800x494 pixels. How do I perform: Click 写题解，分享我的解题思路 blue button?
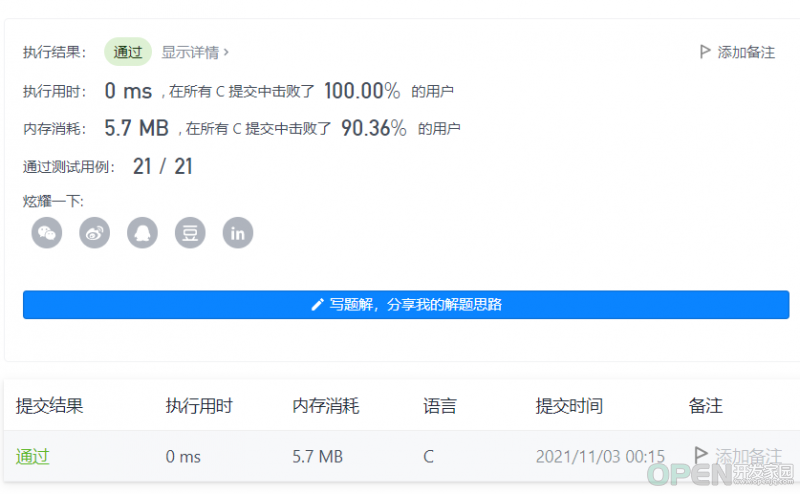click(x=406, y=305)
